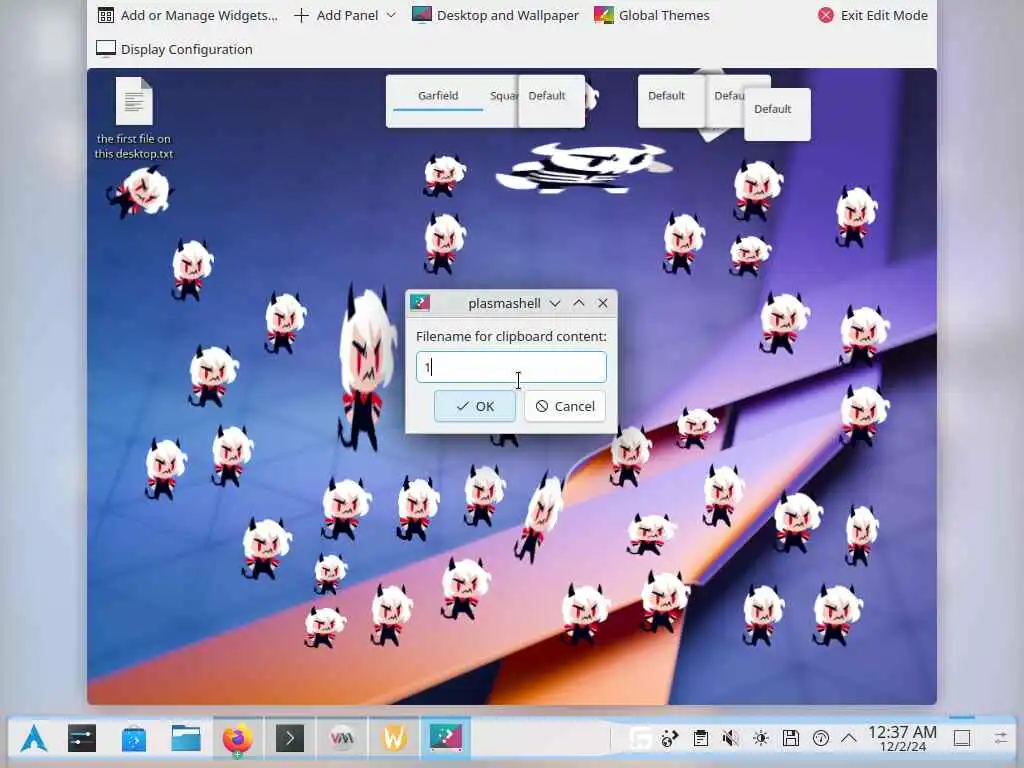Select the desktop file 'the first file on this desktop.txt'
This screenshot has width=1024, height=768.
[134, 119]
